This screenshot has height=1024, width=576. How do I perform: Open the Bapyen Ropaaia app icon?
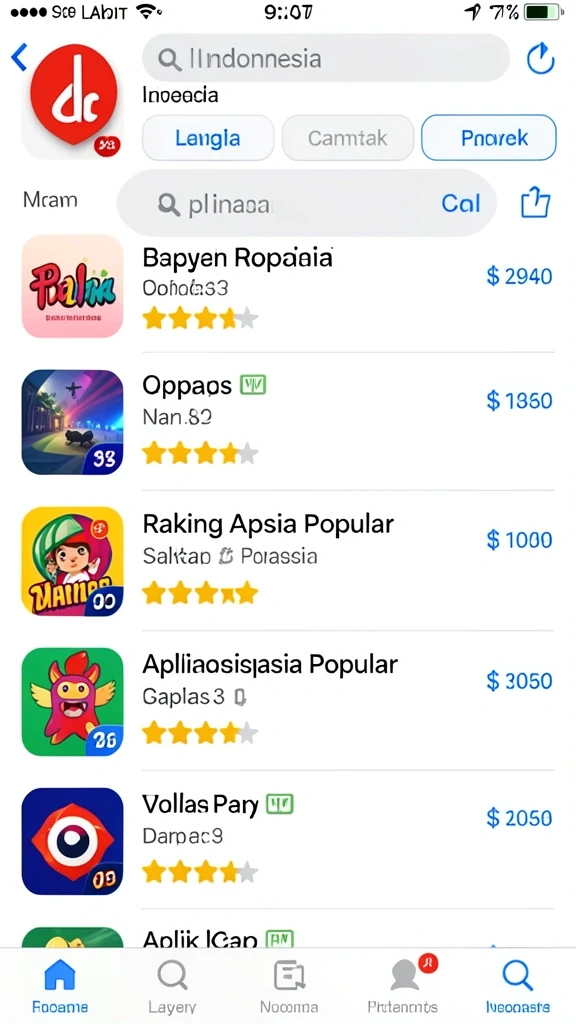[x=72, y=286]
